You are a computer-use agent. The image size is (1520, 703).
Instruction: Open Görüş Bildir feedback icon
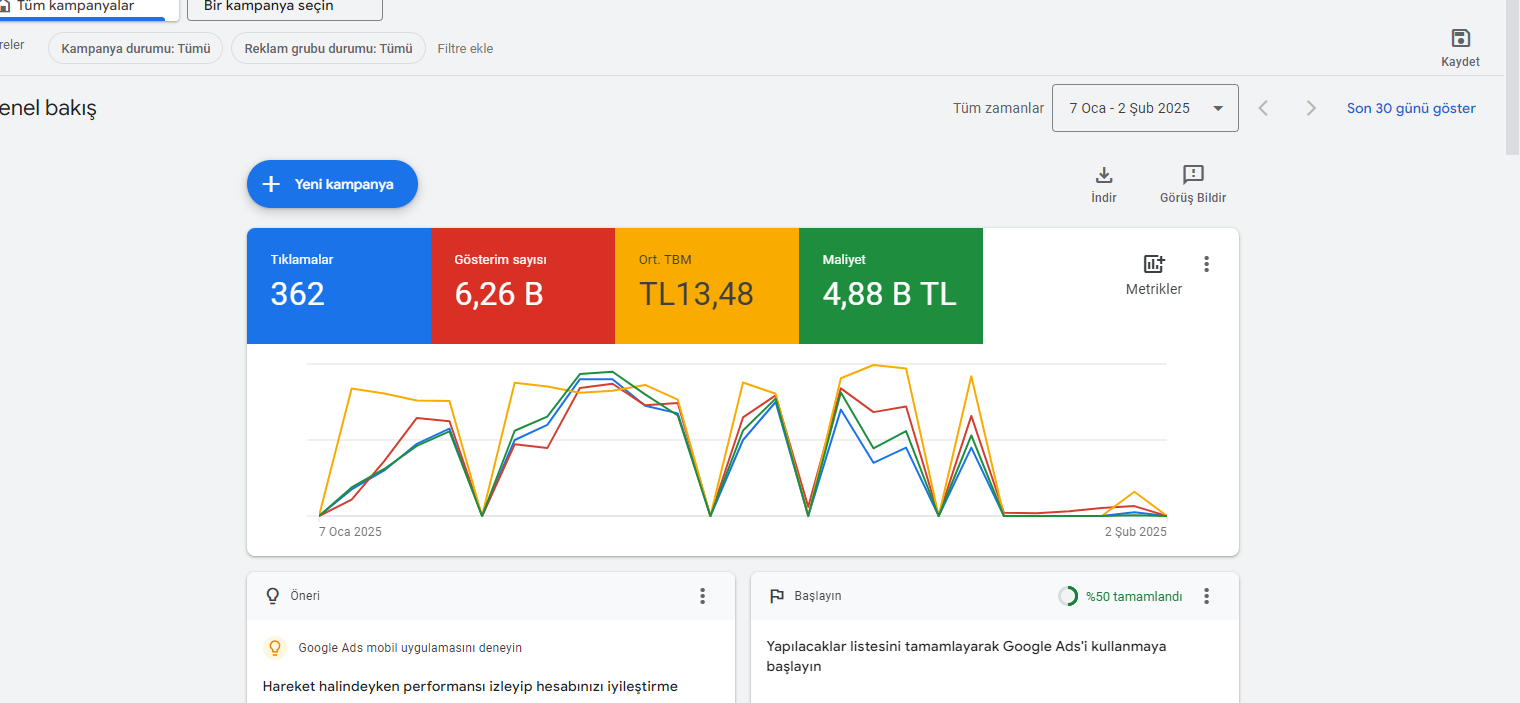[x=1193, y=175]
